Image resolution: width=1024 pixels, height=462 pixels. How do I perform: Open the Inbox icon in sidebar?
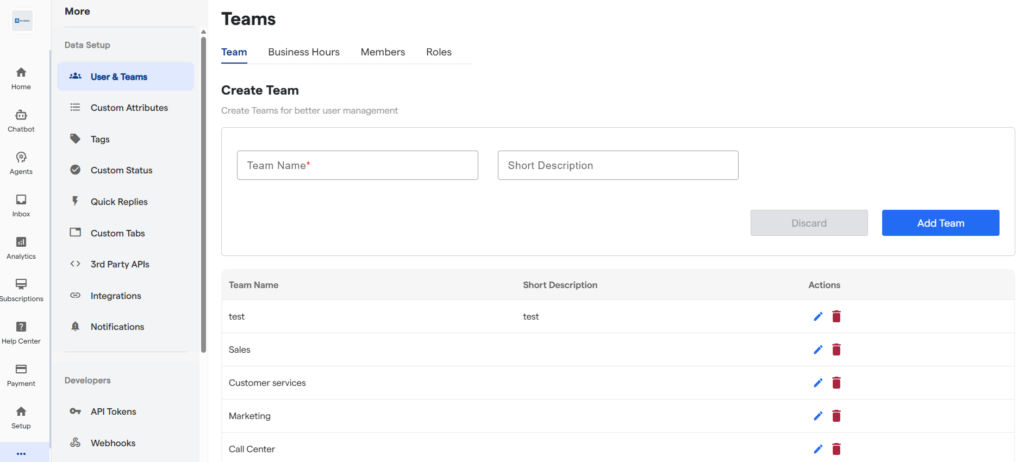click(21, 205)
